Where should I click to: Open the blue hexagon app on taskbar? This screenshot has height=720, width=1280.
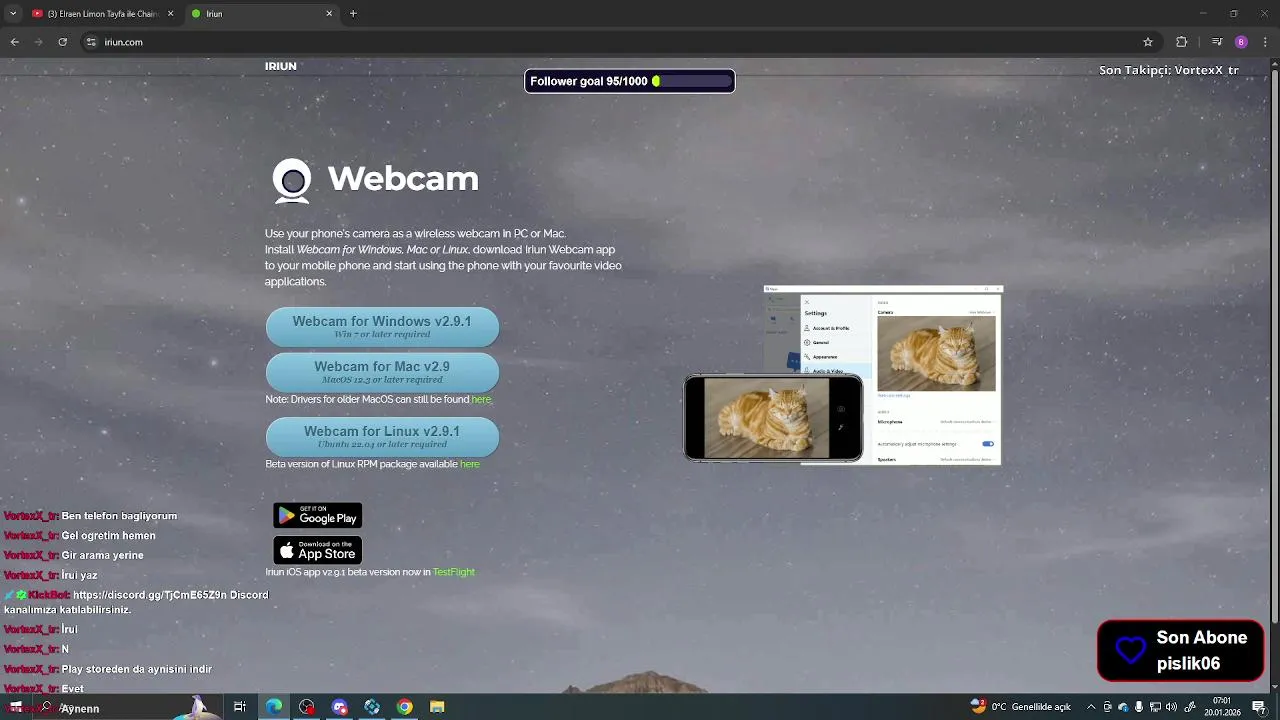tap(372, 707)
